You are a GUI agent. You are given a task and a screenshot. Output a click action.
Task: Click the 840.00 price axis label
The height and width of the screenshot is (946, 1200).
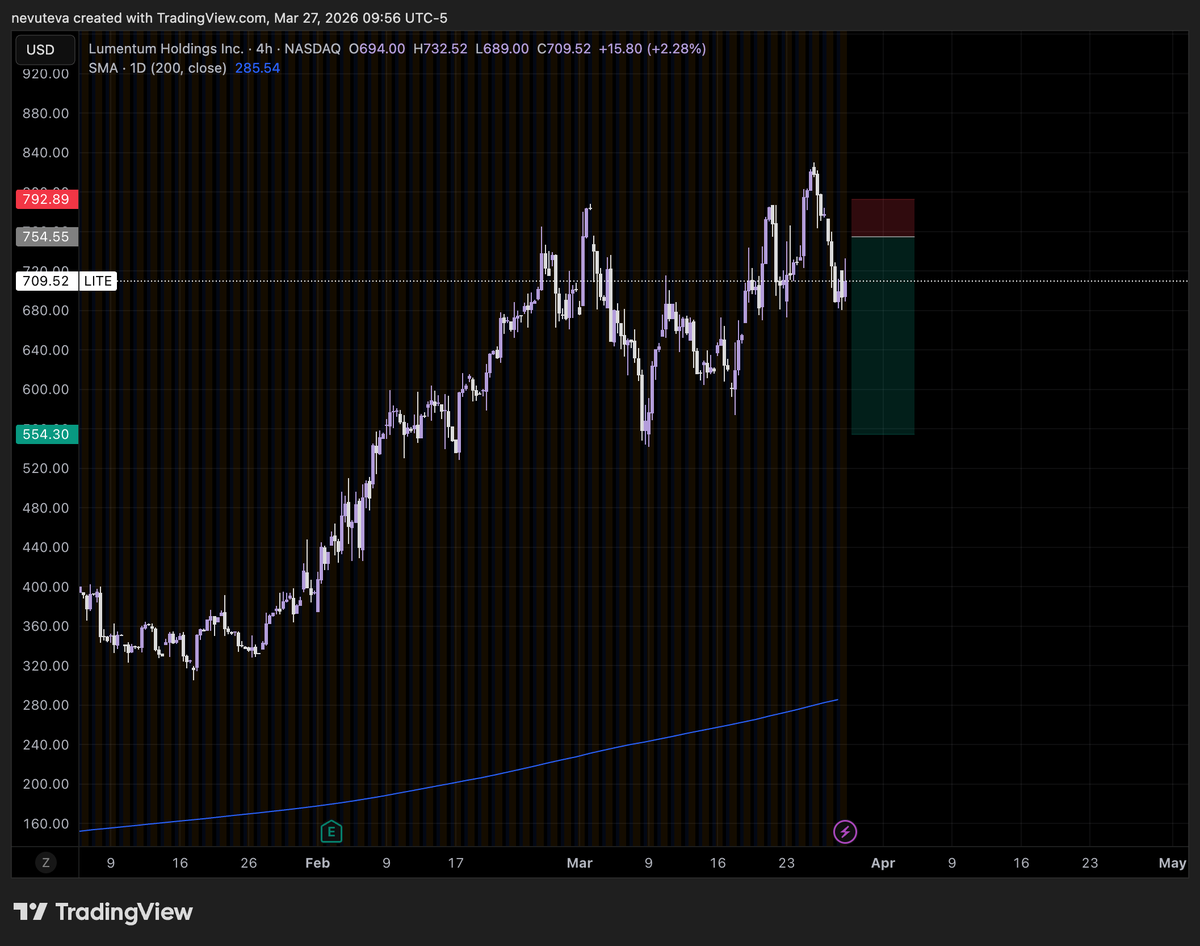(46, 153)
